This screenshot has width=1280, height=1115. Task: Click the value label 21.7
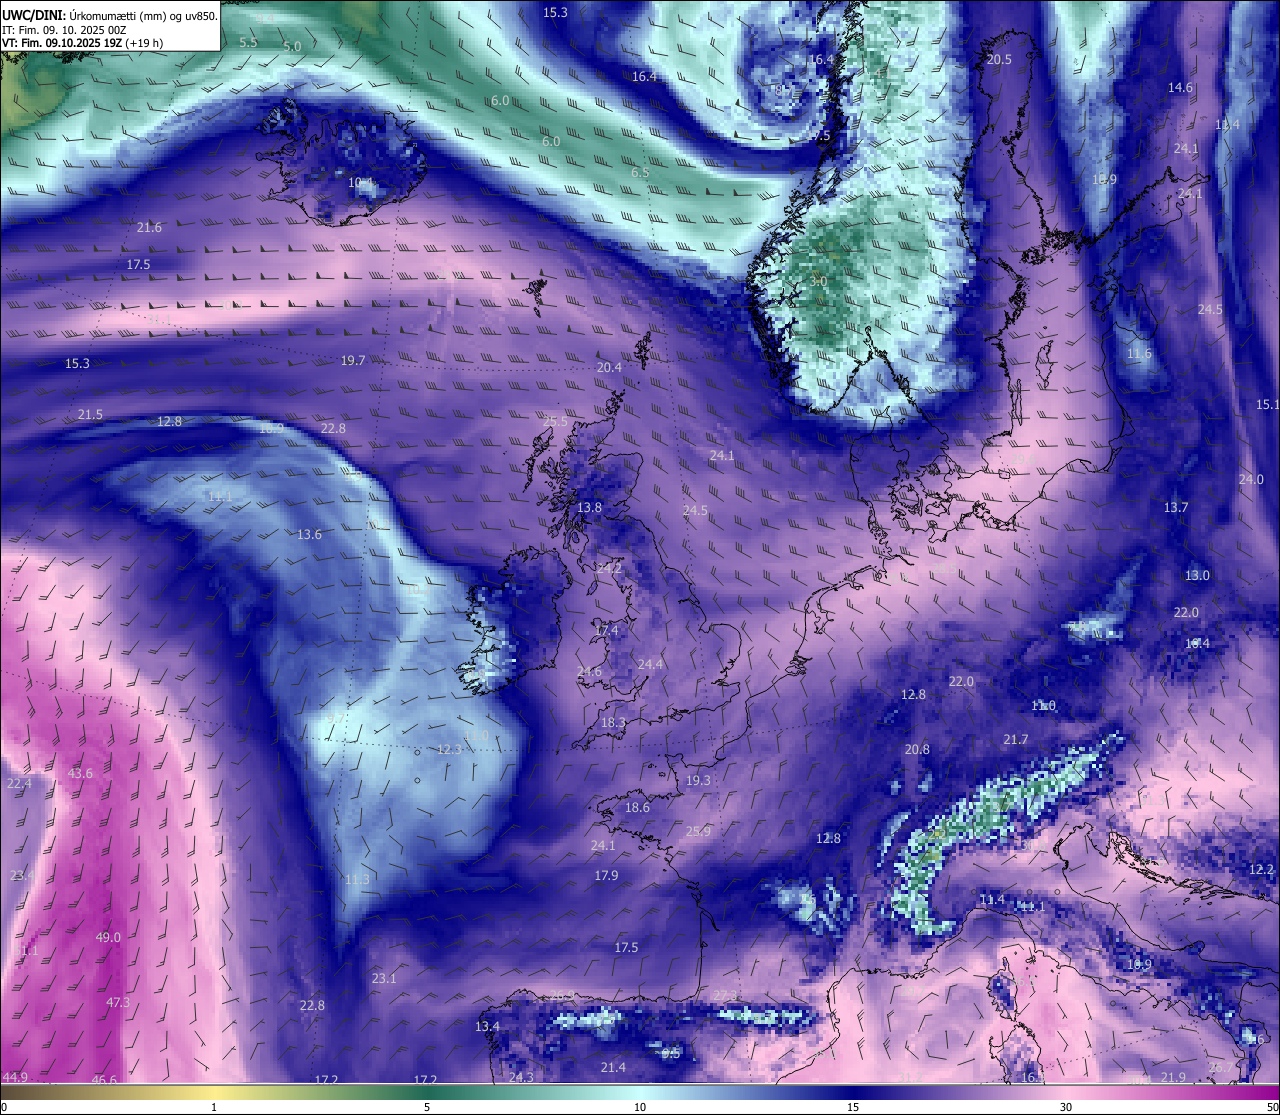point(1015,739)
